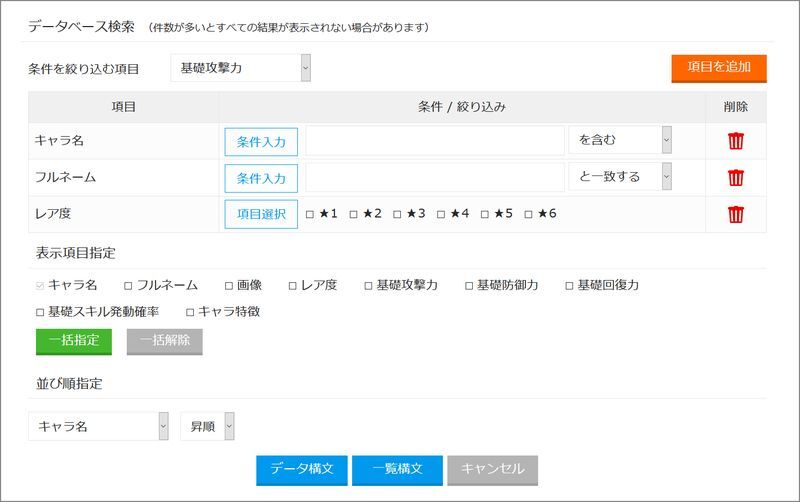Remove the レア度 row via trash icon

736,214
